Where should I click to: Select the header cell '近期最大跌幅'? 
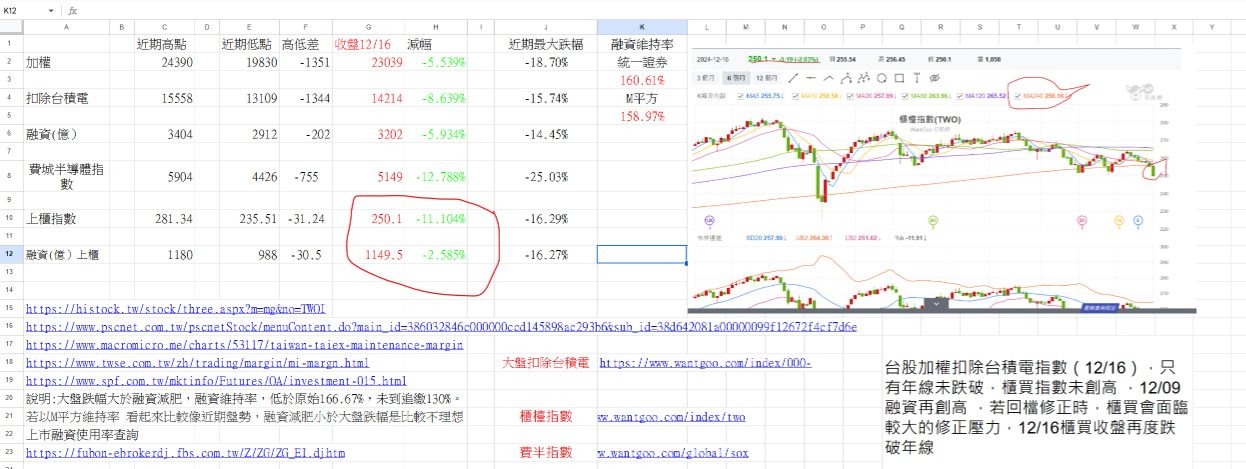pos(546,44)
